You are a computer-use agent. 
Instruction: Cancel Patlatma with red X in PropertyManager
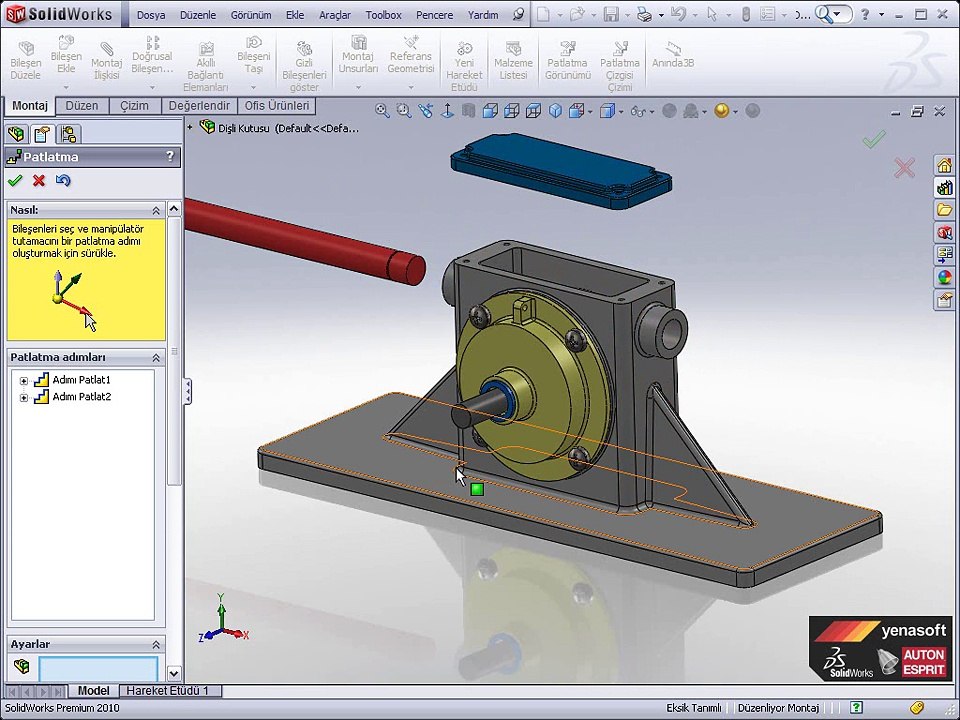(x=39, y=181)
